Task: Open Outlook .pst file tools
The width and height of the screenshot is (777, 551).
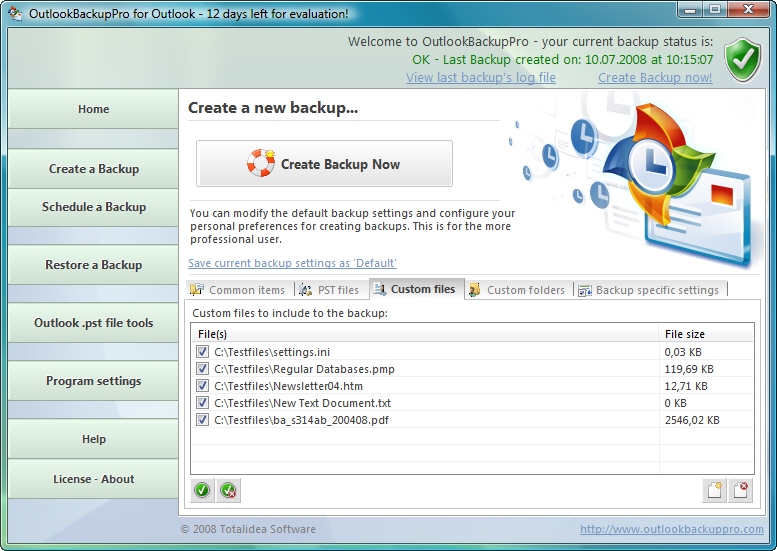Action: (93, 323)
